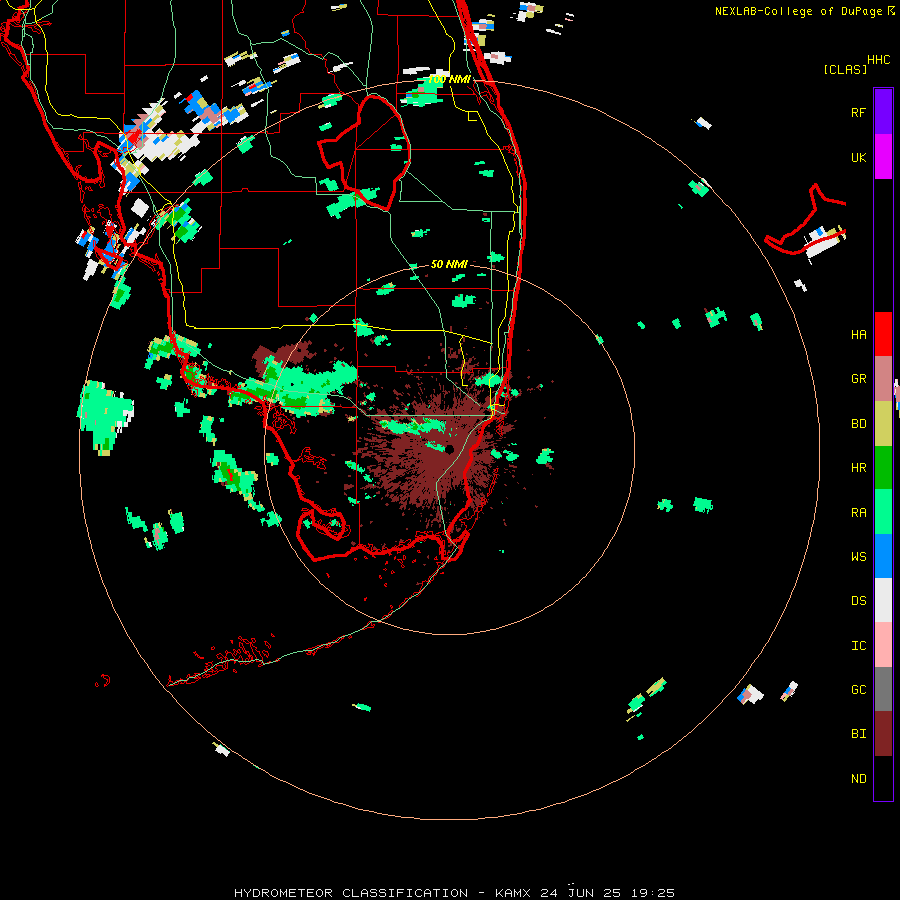Click the UK magenta legend swatch
This screenshot has height=900, width=900.
tap(883, 157)
